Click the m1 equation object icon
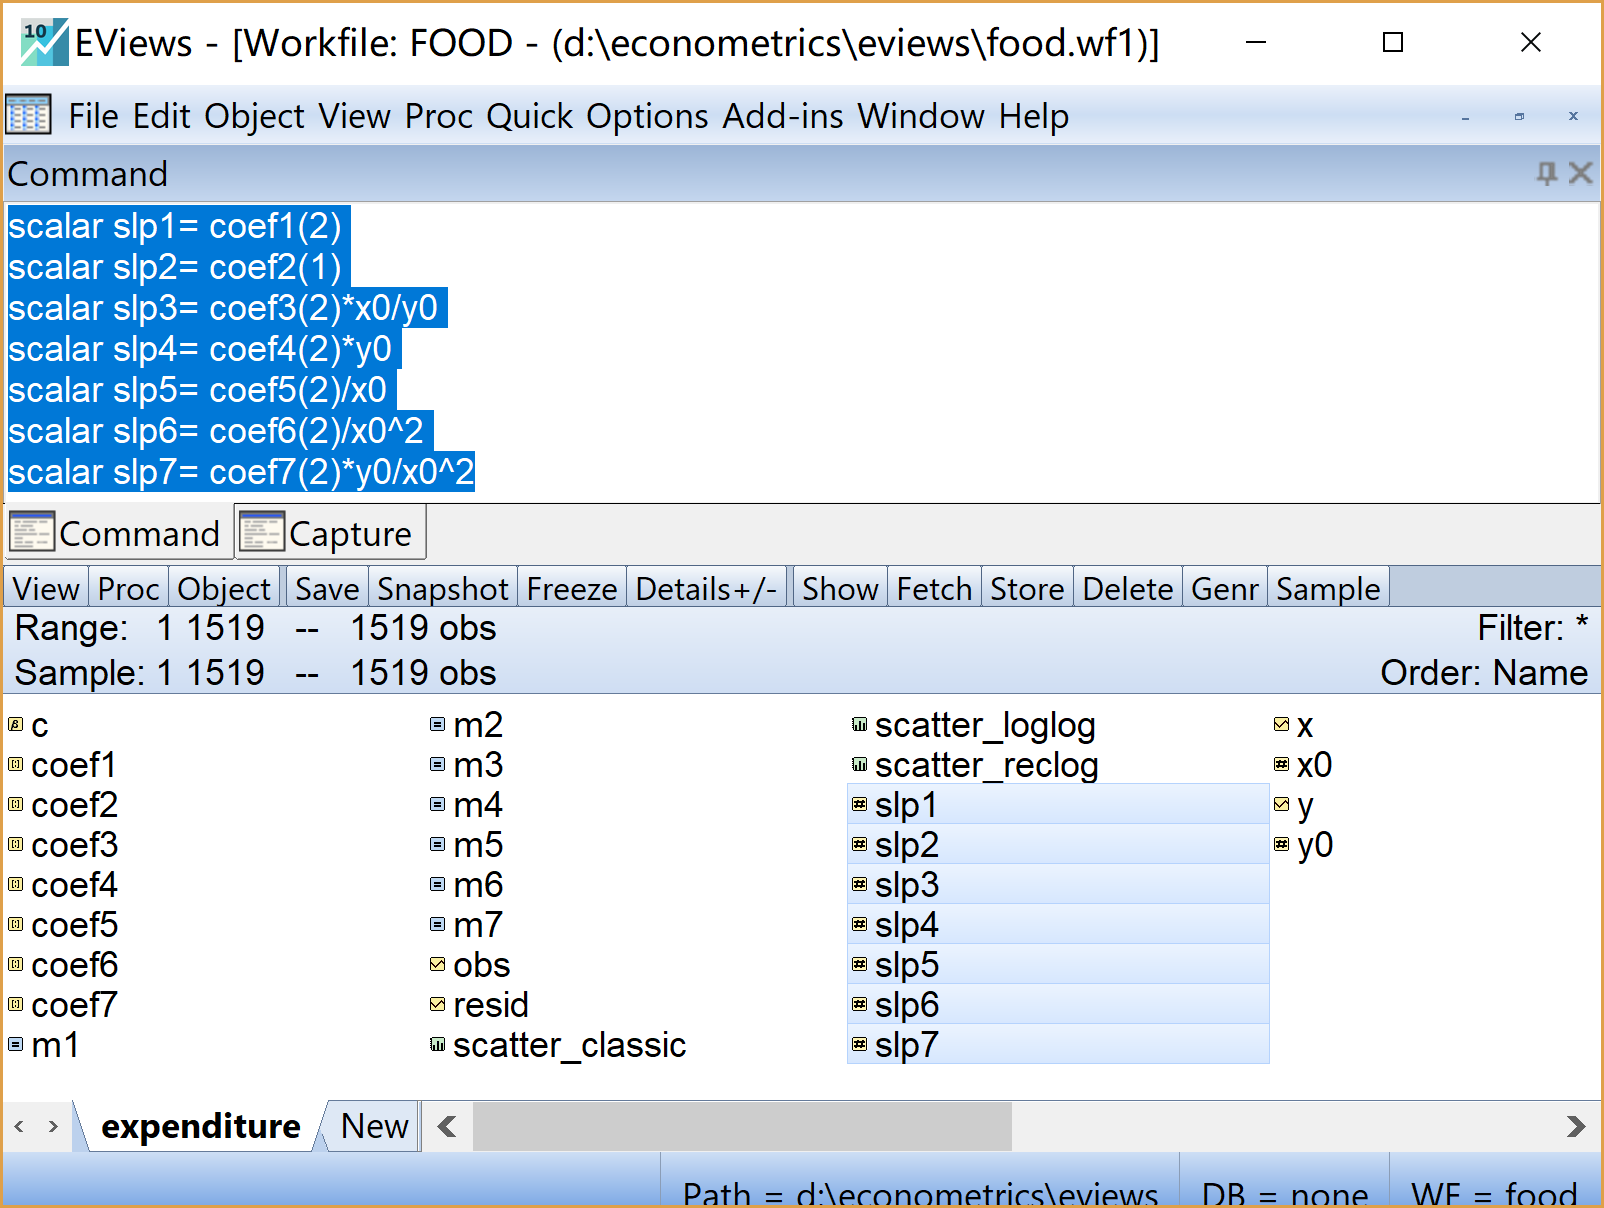The image size is (1604, 1208). [x=16, y=1045]
